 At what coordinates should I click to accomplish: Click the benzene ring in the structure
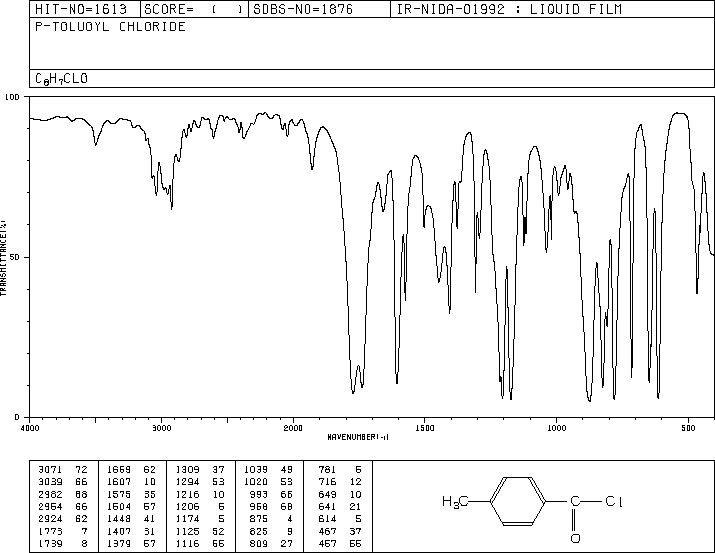click(x=518, y=501)
